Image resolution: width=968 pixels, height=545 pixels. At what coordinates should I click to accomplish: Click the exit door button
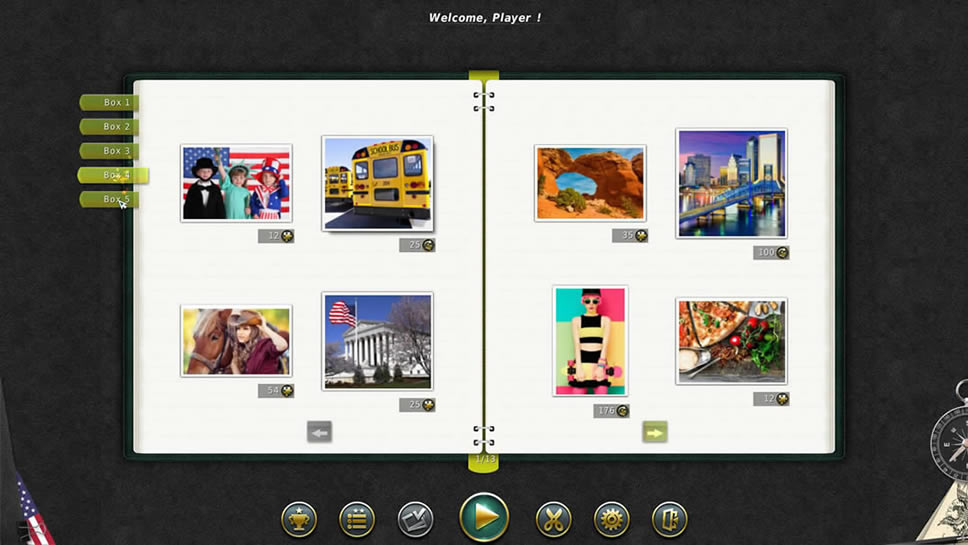(669, 519)
